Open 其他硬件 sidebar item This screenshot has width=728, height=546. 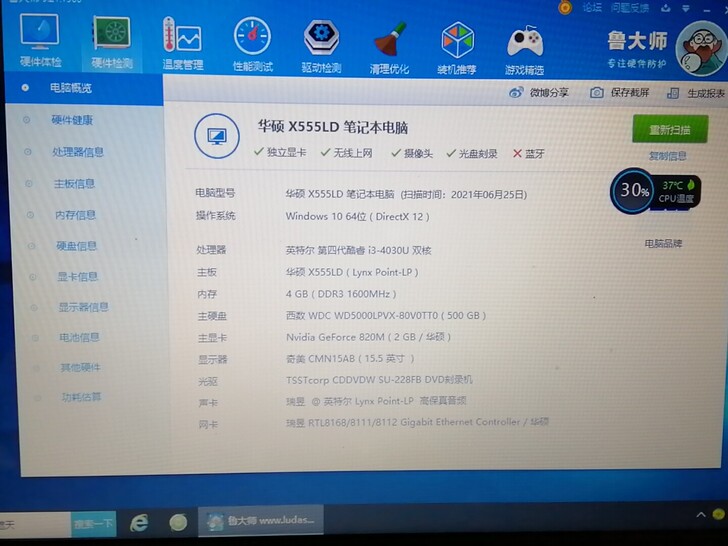tap(81, 368)
